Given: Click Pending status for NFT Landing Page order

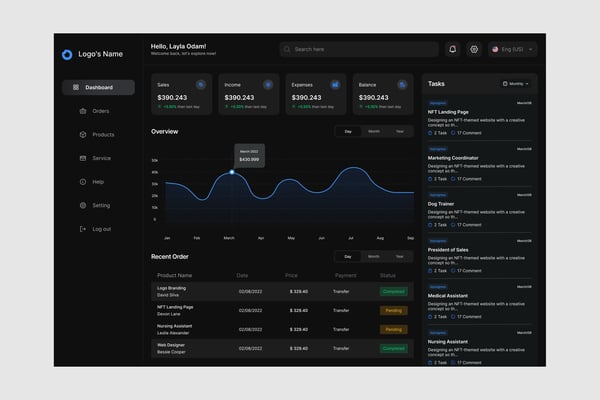Looking at the screenshot, I should (393, 310).
